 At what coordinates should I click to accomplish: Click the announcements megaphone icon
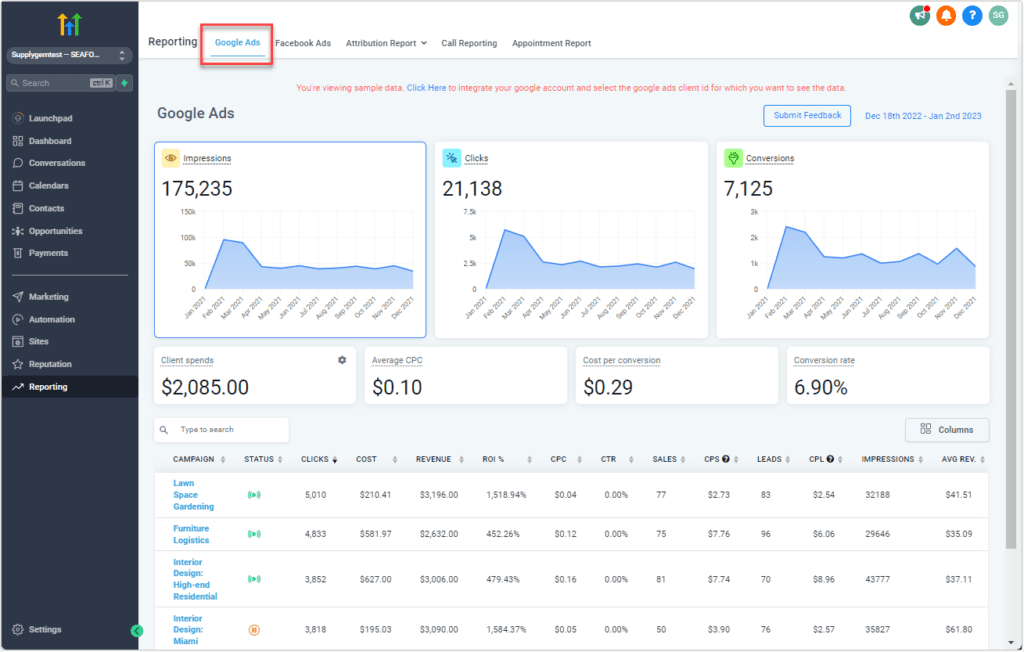pyautogui.click(x=919, y=16)
